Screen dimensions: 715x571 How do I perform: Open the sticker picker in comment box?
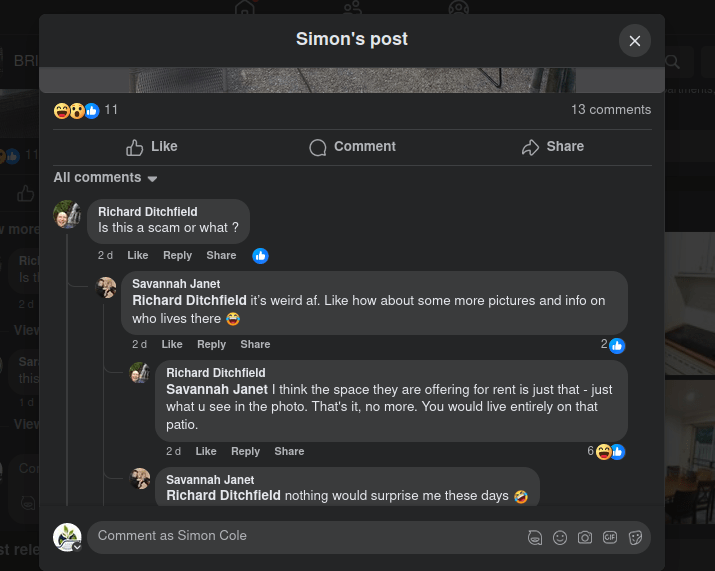coord(635,538)
